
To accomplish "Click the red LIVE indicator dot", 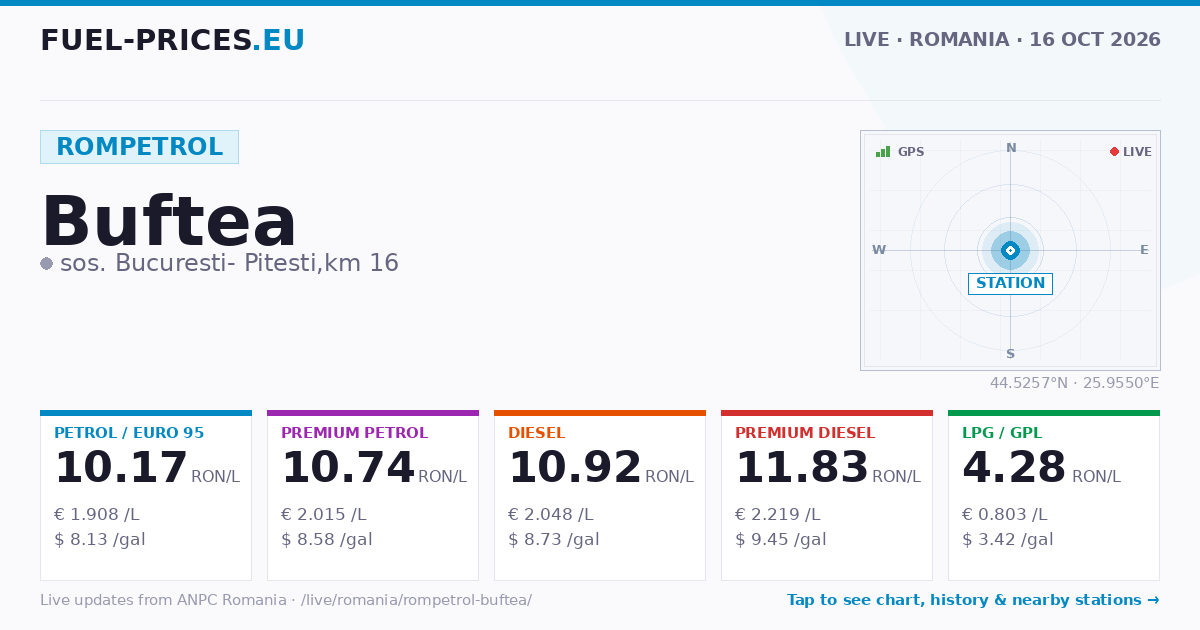I will pyautogui.click(x=1114, y=152).
